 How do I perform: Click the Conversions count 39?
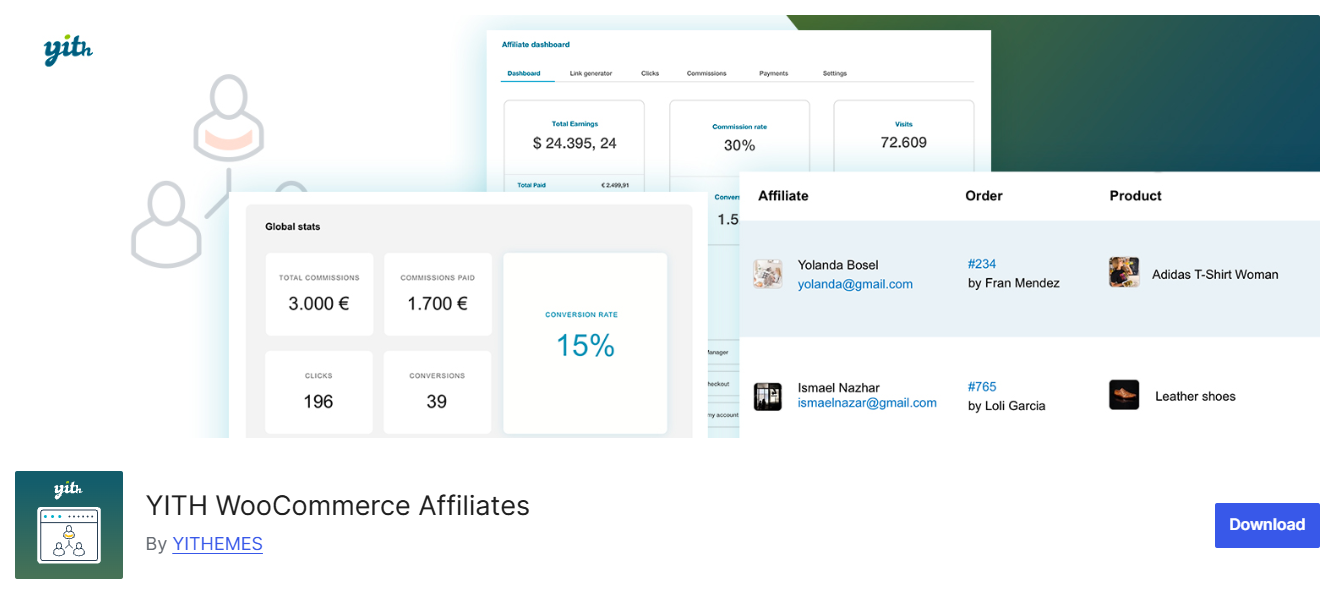click(437, 402)
